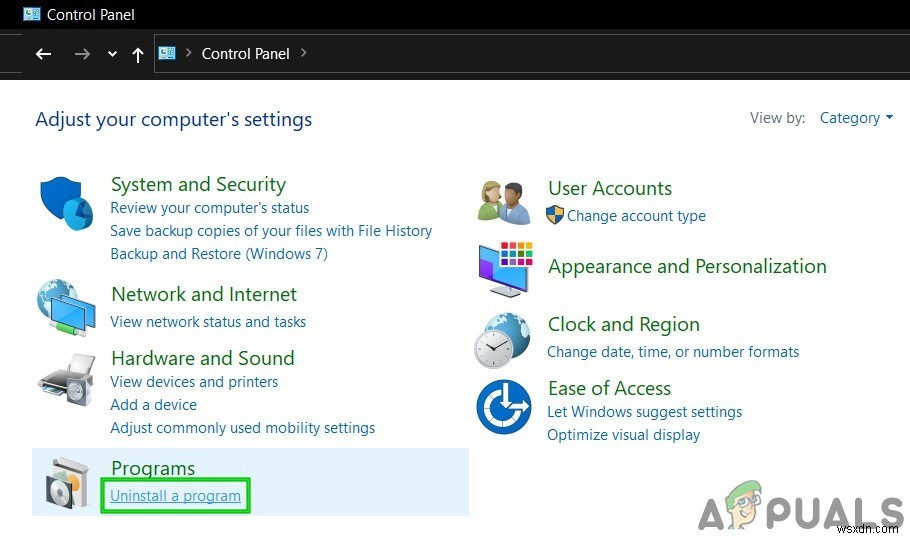Screen dimensions: 910x539
Task: Click the UAC shield beside Change account type
Action: [555, 215]
